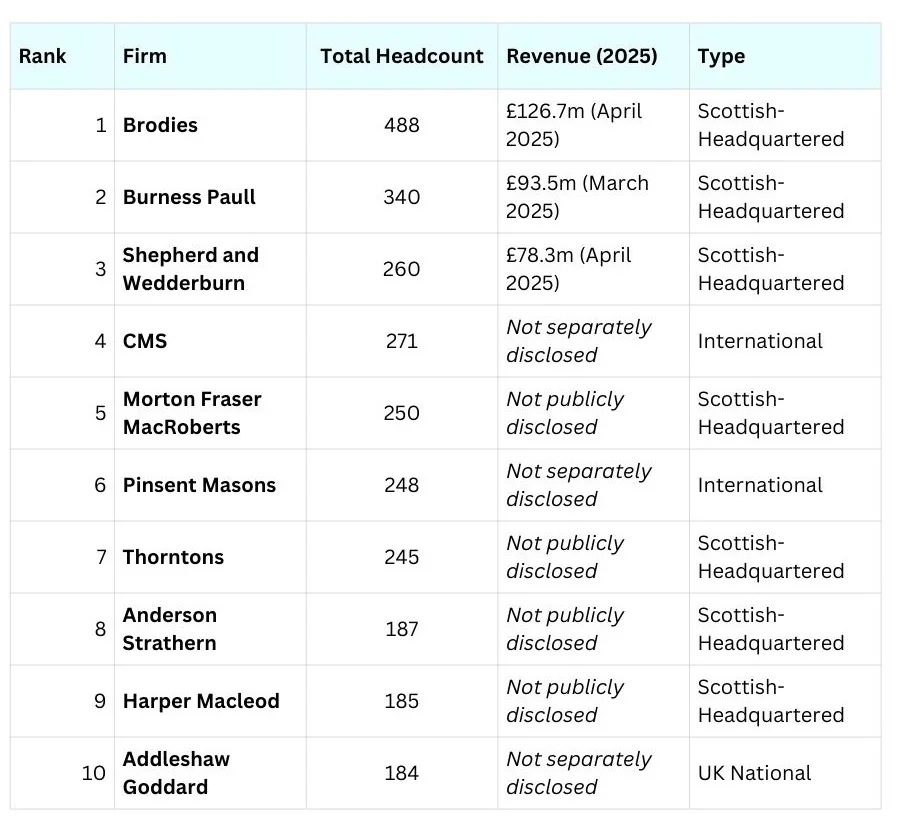The image size is (902, 820).
Task: Select the CMS firm cell
Action: 145,341
